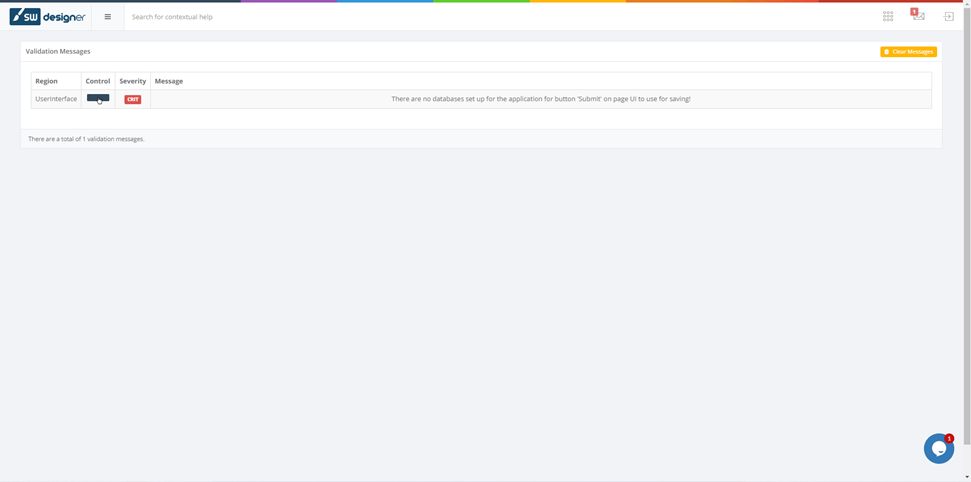Click the scrollbar down arrow
This screenshot has height=482, width=971.
967,477
